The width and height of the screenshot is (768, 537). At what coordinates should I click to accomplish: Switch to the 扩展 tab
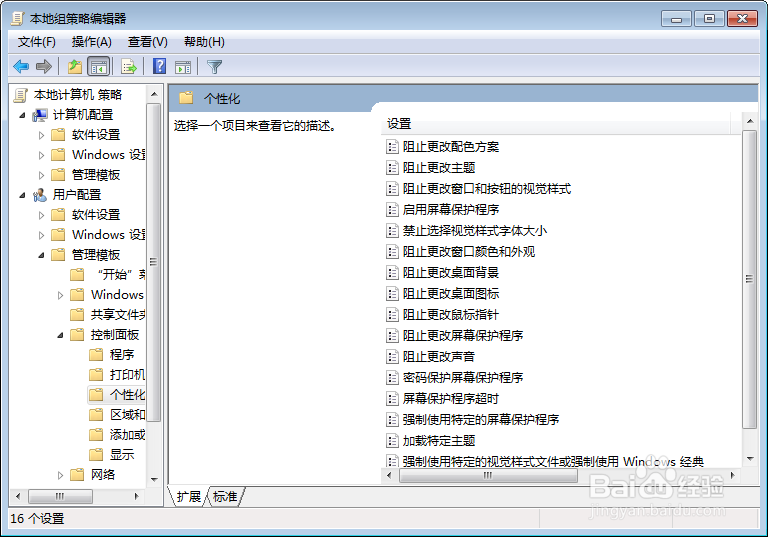click(x=189, y=496)
